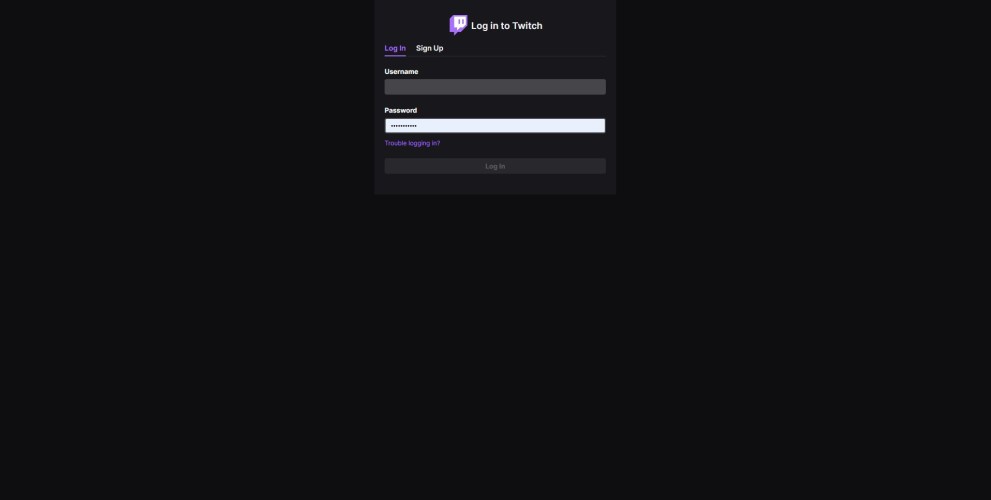This screenshot has height=500, width=991.
Task: Focus the Username input field
Action: point(495,87)
